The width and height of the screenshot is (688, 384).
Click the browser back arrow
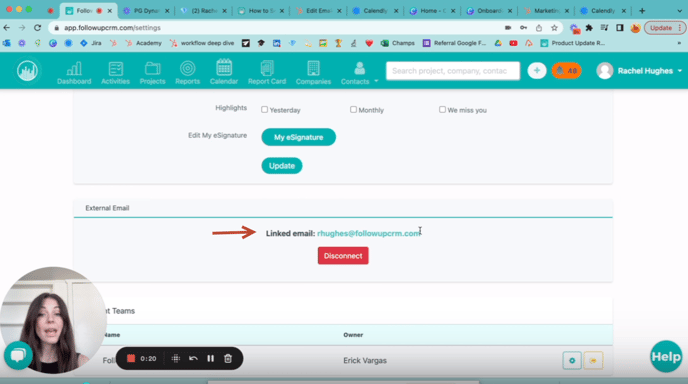point(7,28)
